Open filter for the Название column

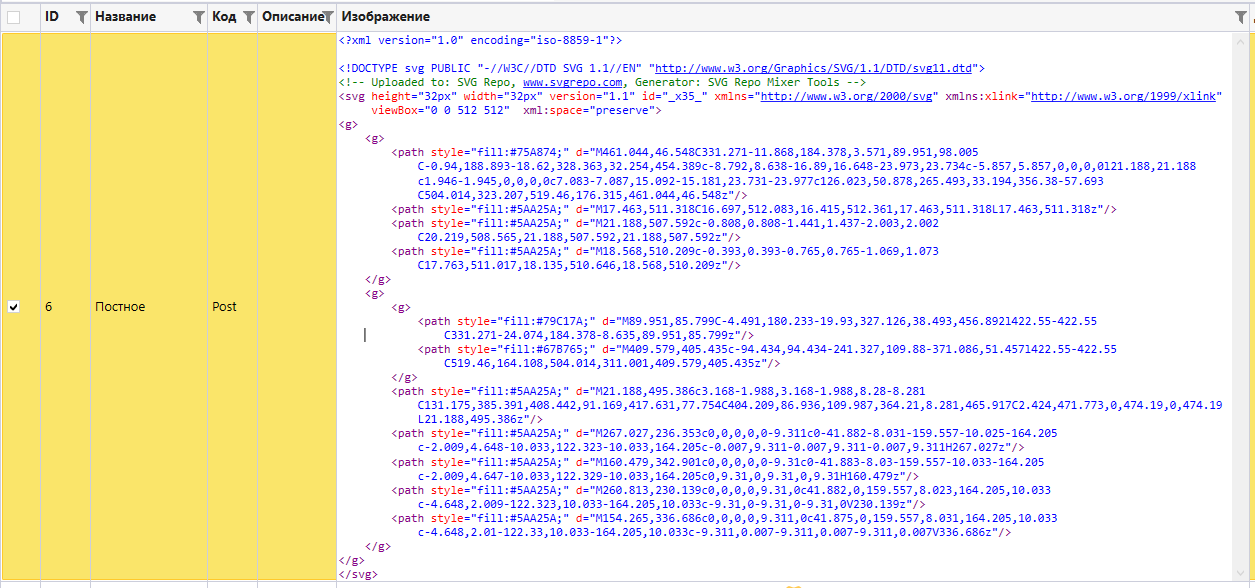pos(198,17)
